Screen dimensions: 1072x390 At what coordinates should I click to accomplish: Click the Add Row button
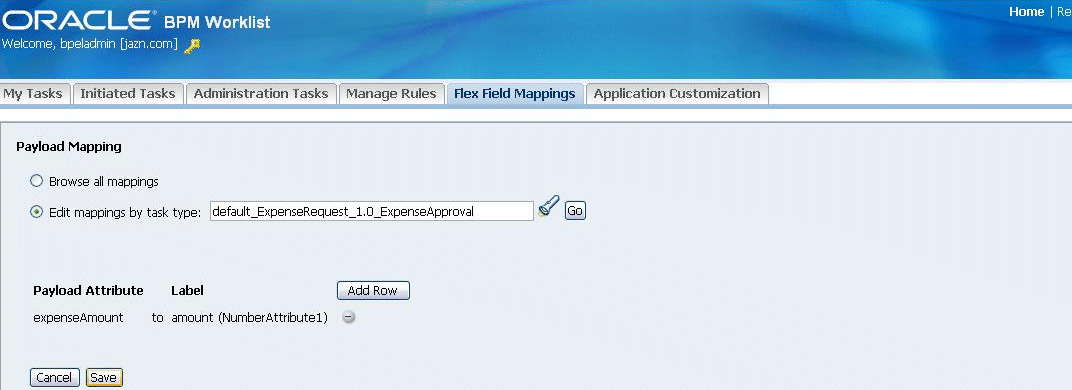[x=373, y=290]
